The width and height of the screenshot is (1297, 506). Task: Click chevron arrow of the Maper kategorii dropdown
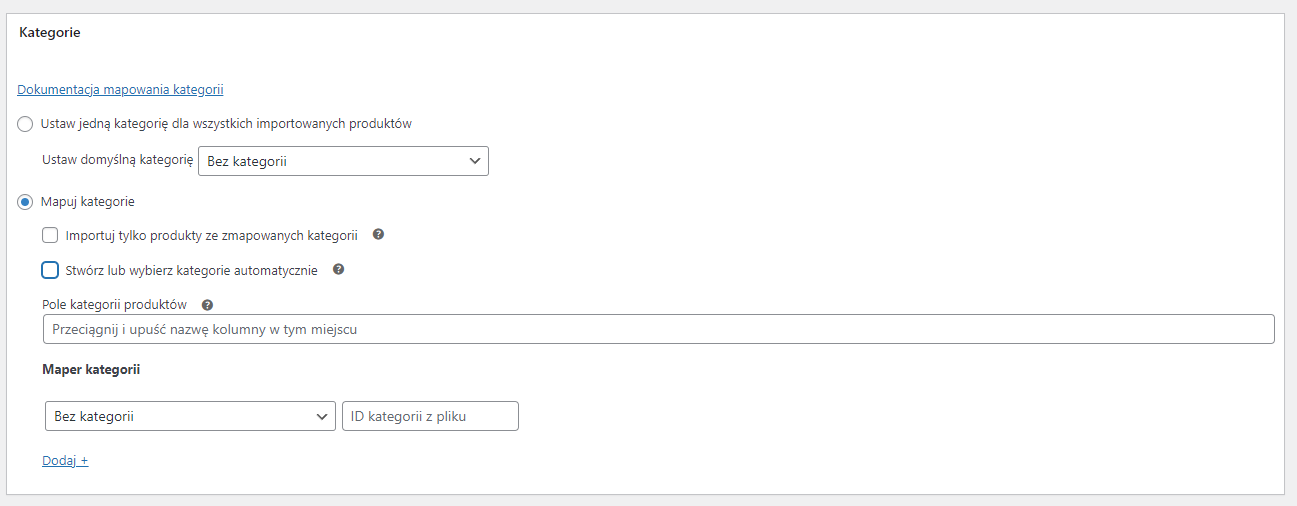[321, 416]
